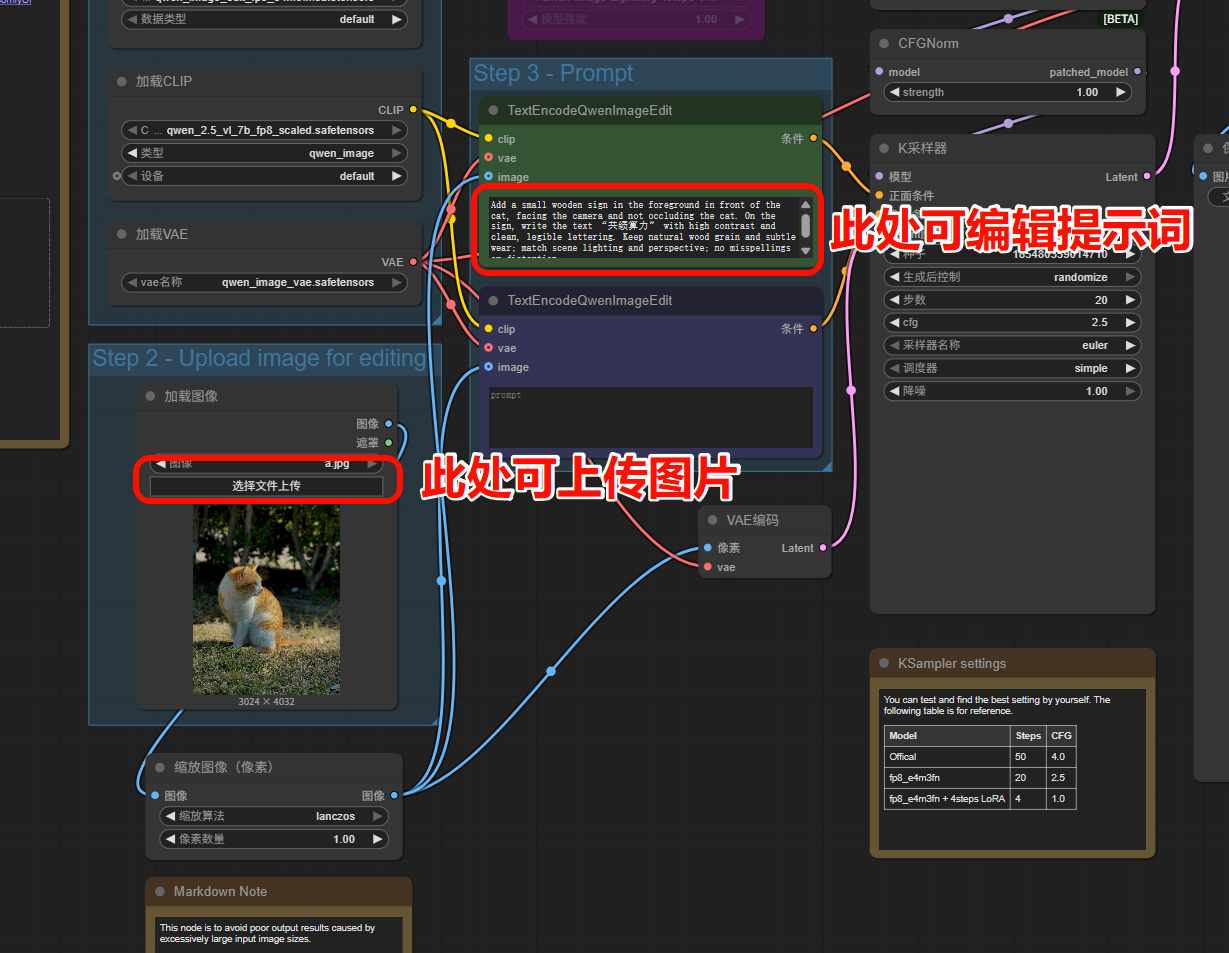The image size is (1229, 953).
Task: Click the 图像 output port on 缩放图像（像素） node
Action: tap(394, 796)
